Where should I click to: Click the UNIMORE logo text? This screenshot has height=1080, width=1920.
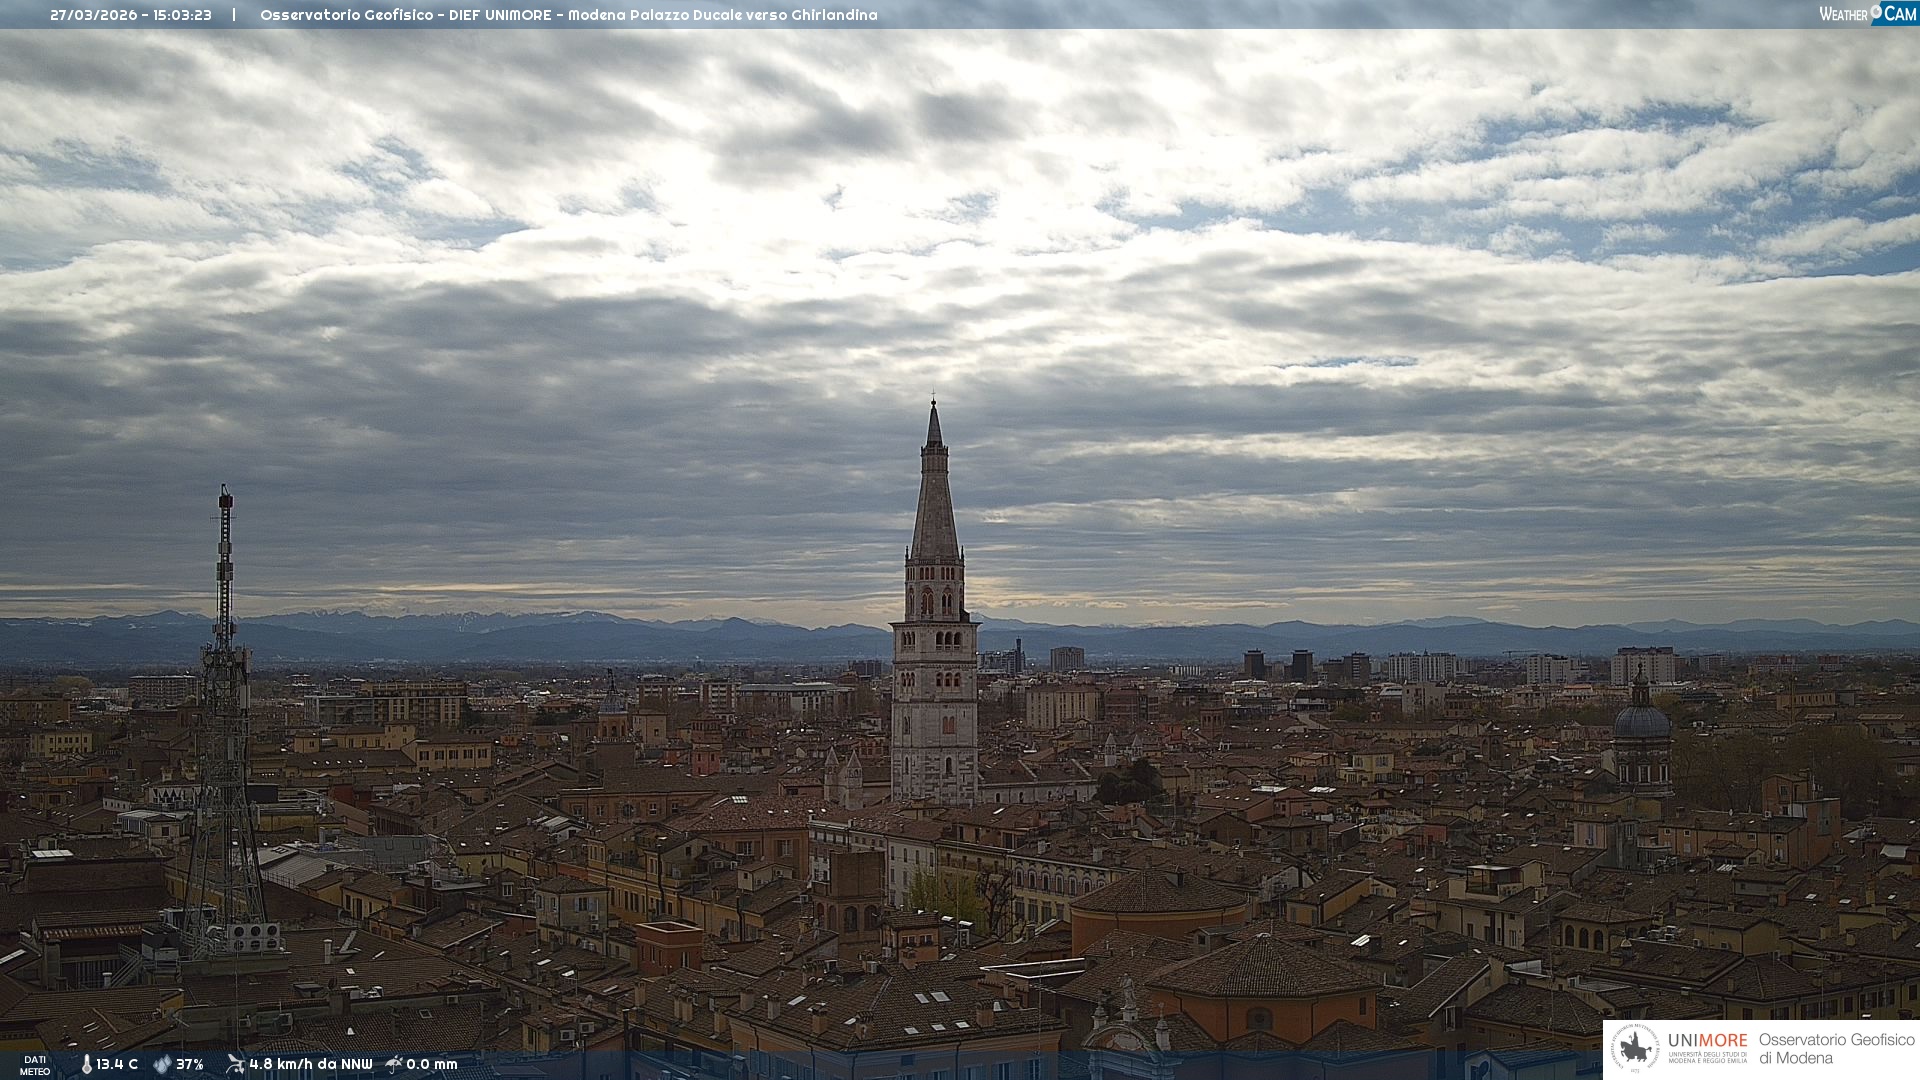[1707, 1041]
